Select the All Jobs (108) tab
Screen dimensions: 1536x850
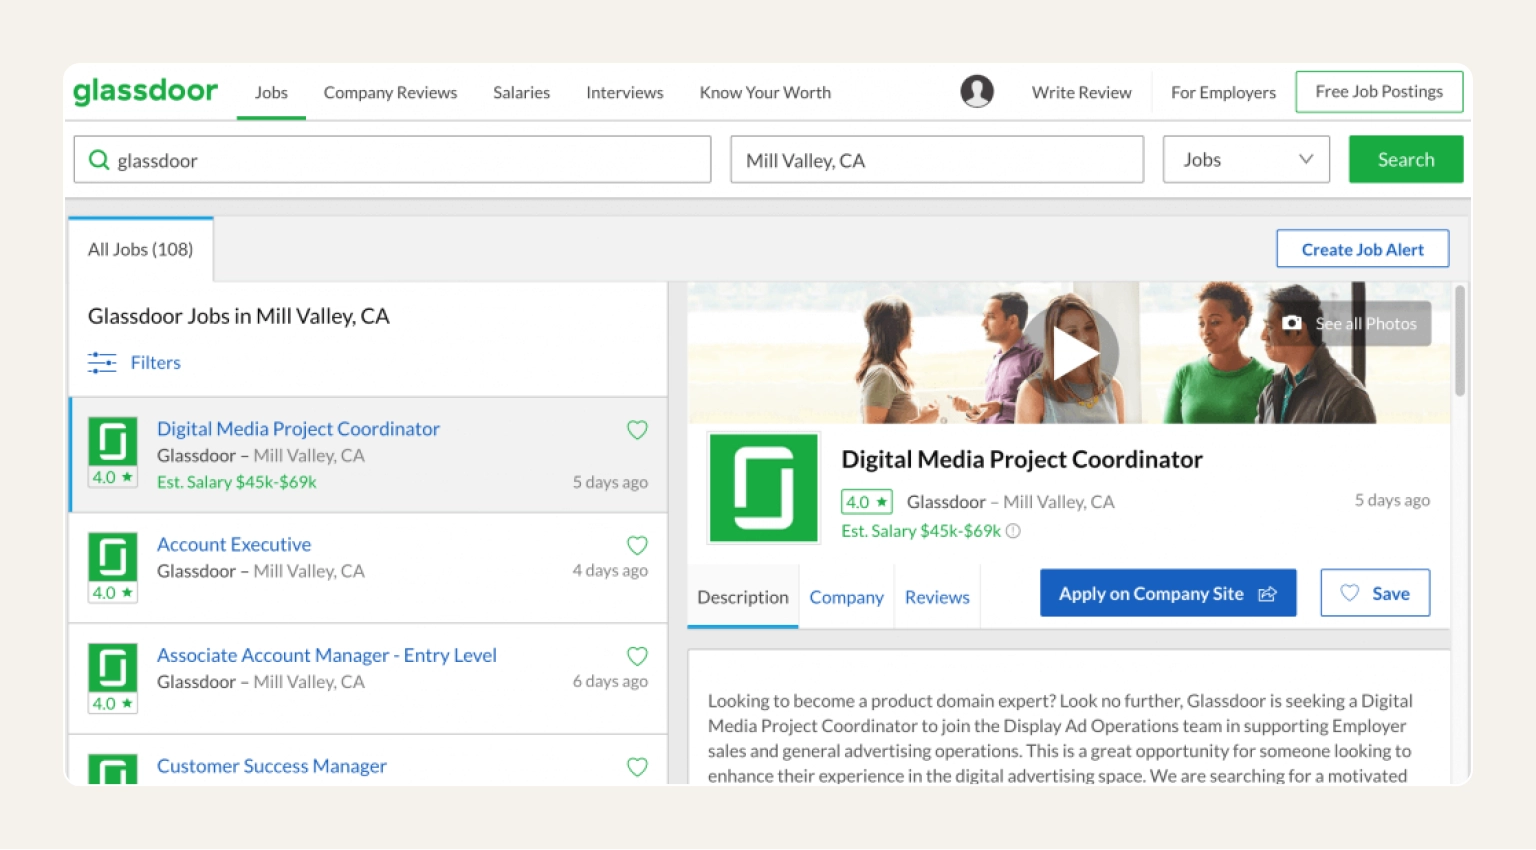click(x=140, y=250)
